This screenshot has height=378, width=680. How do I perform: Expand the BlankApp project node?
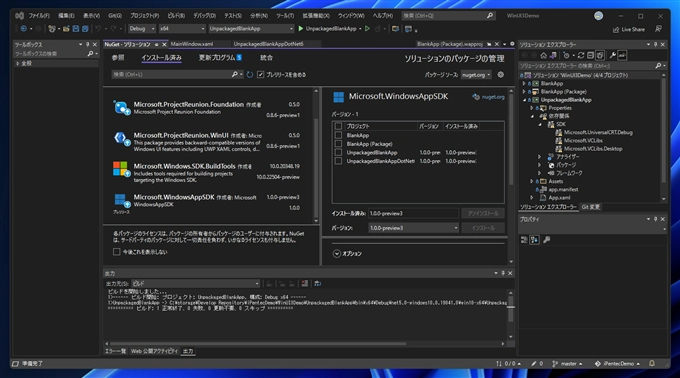click(524, 84)
